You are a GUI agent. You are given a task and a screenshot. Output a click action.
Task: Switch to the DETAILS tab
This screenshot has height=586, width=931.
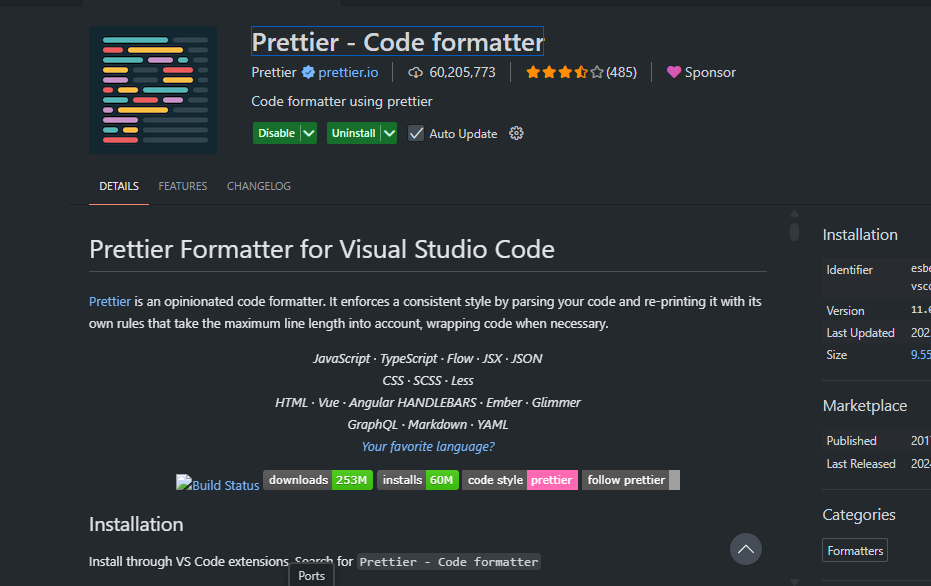[119, 186]
